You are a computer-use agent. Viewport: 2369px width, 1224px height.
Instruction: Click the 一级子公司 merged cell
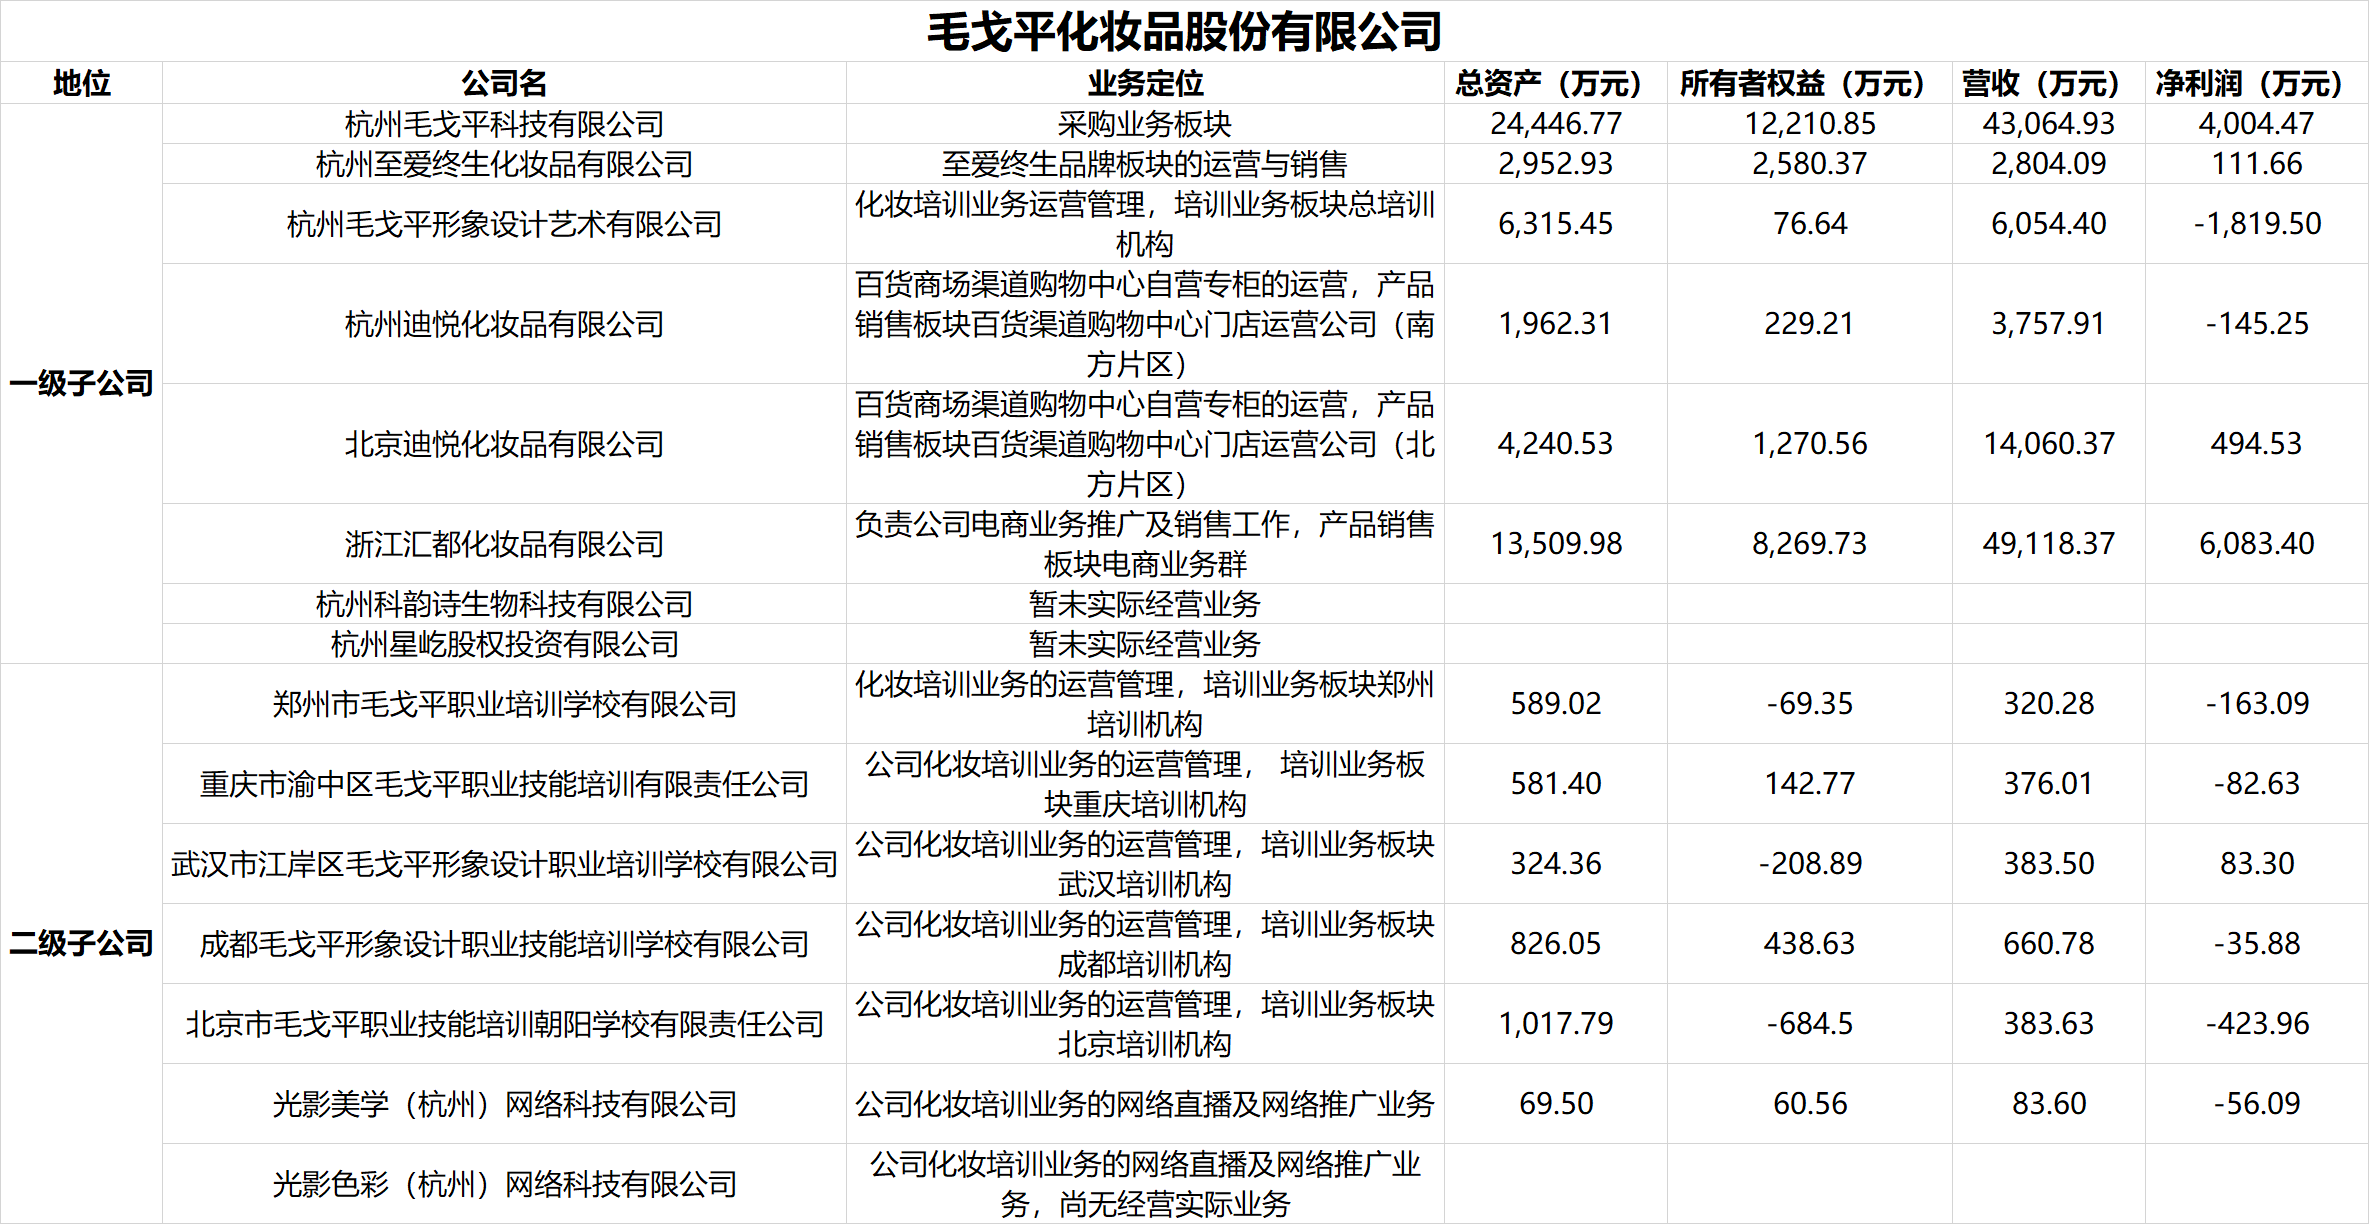(x=81, y=383)
